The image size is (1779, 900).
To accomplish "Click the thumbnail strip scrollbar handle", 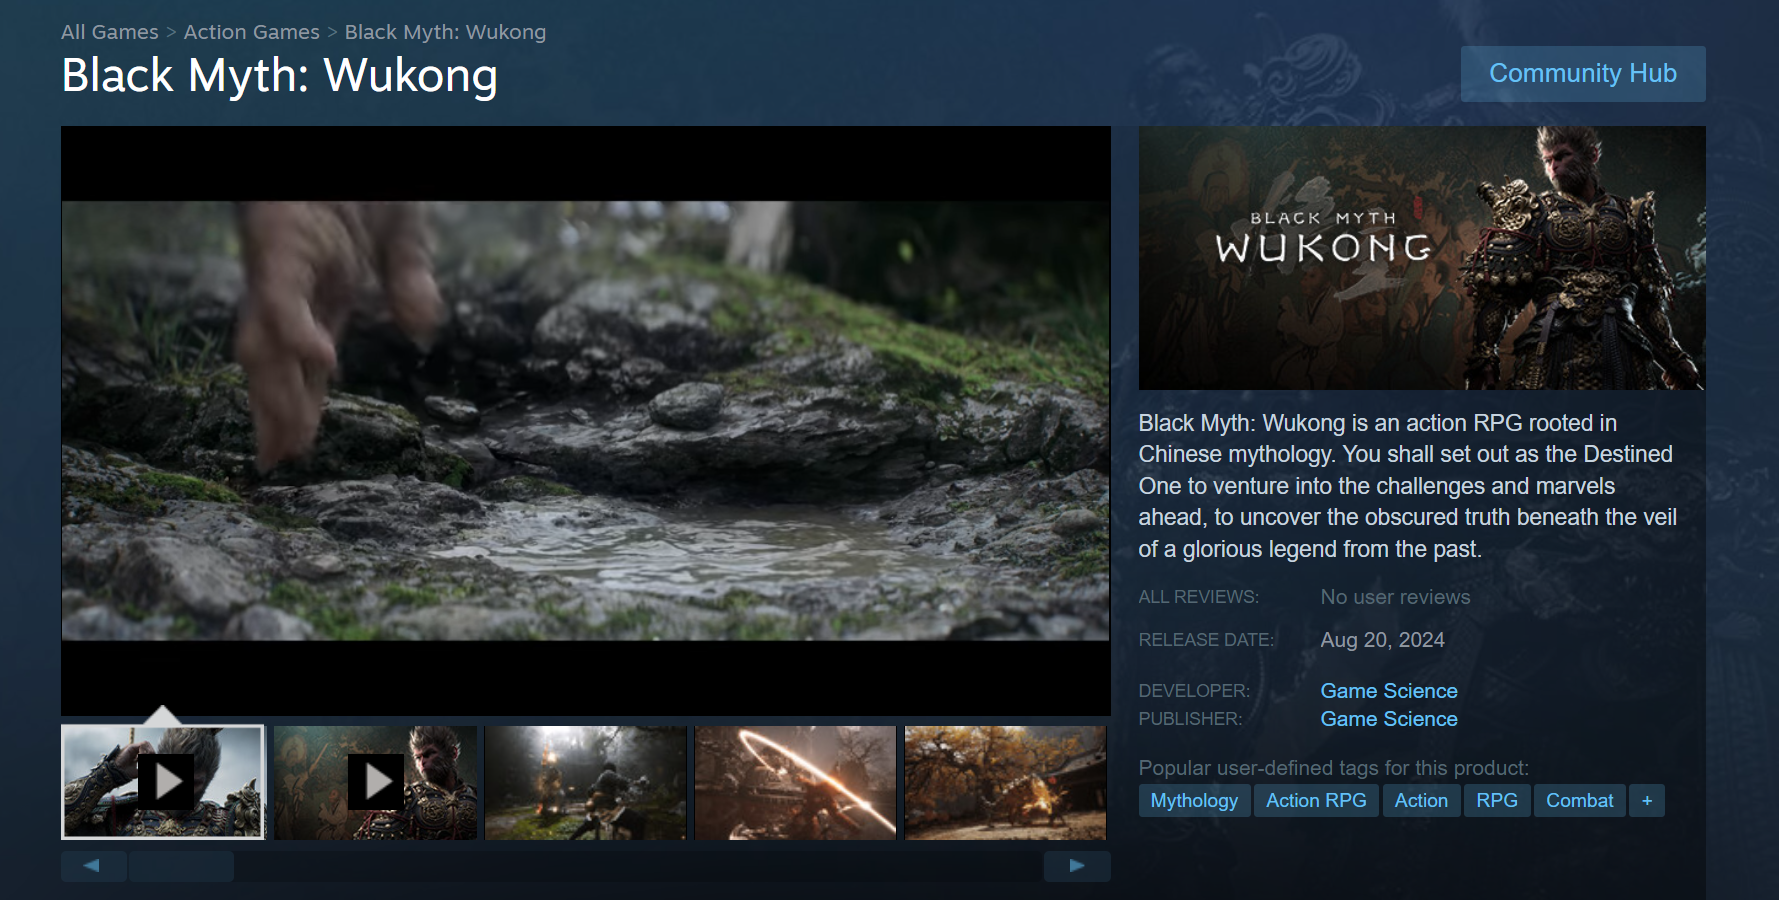I will 181,866.
